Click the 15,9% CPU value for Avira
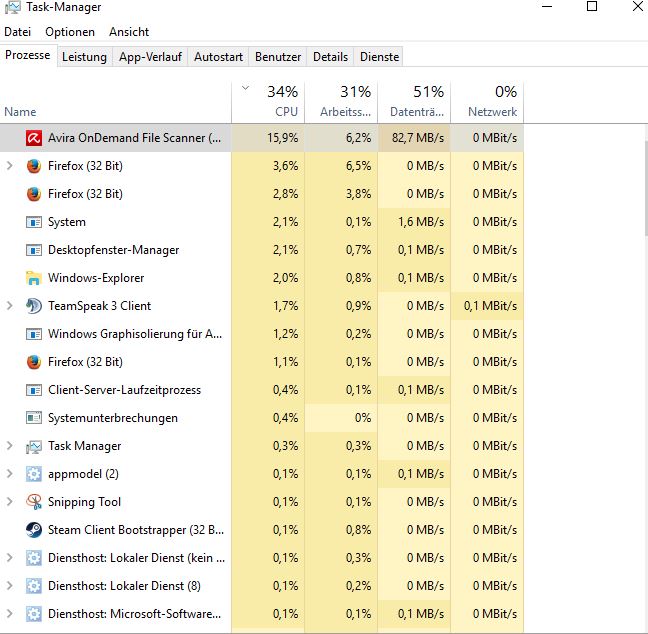 point(283,138)
